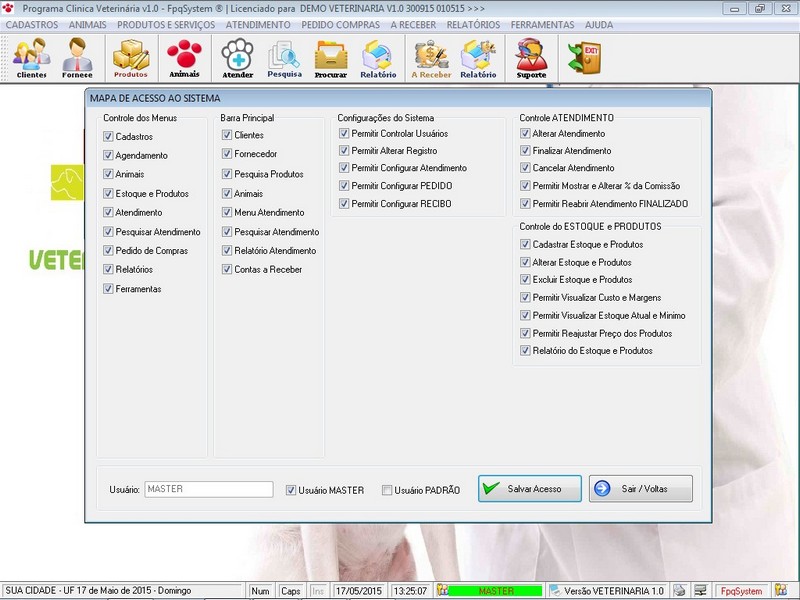
Task: Toggle Permitir Reabrir Atendimento FINALIZADO
Action: pos(525,204)
